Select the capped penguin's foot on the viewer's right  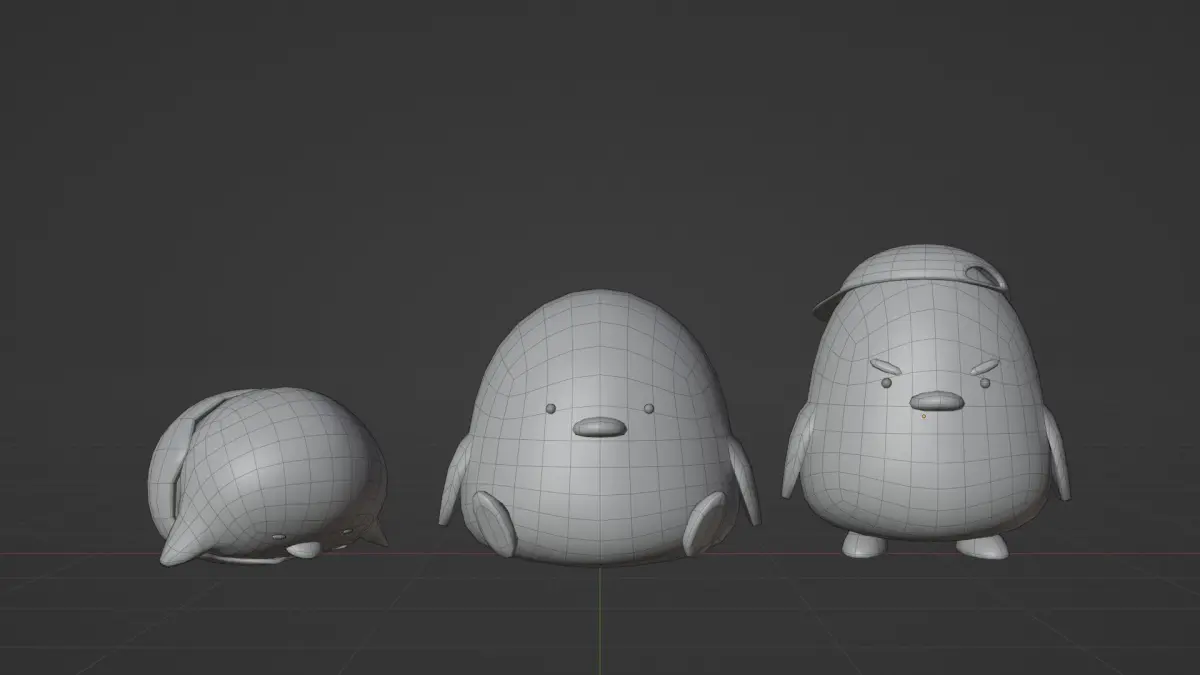(981, 547)
